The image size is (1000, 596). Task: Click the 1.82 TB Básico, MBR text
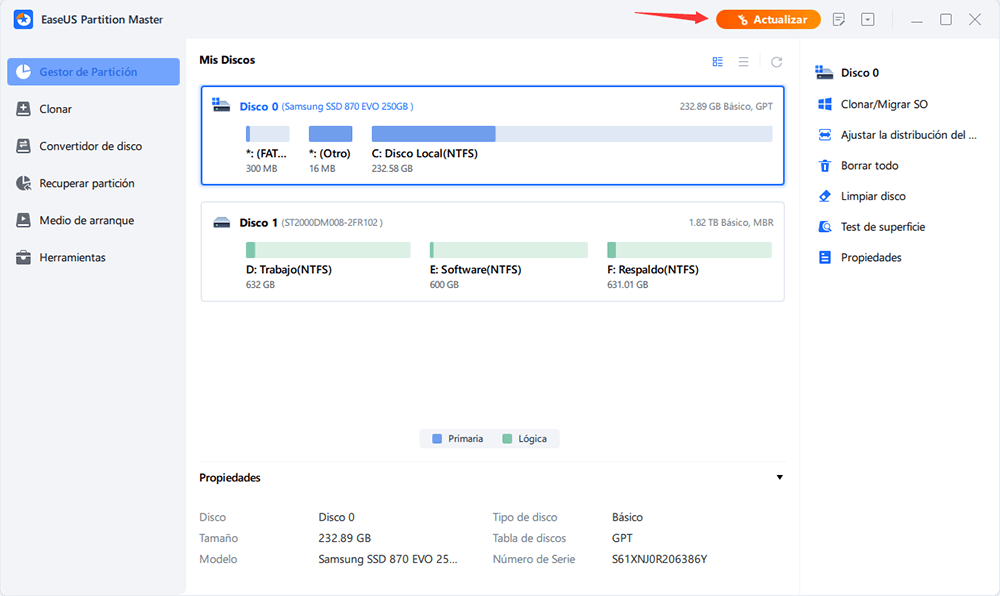[731, 222]
